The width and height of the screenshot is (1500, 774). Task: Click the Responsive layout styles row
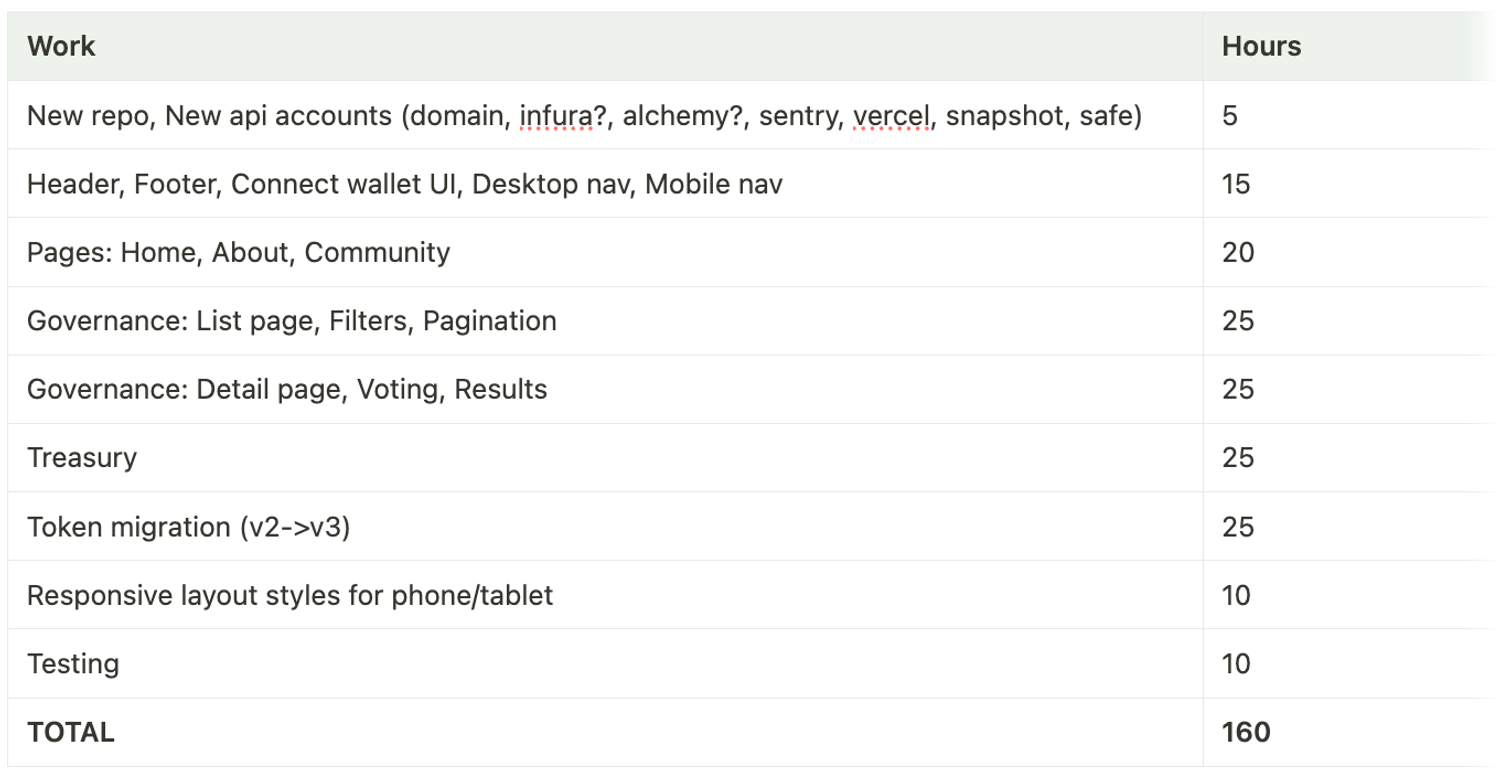tap(754, 596)
